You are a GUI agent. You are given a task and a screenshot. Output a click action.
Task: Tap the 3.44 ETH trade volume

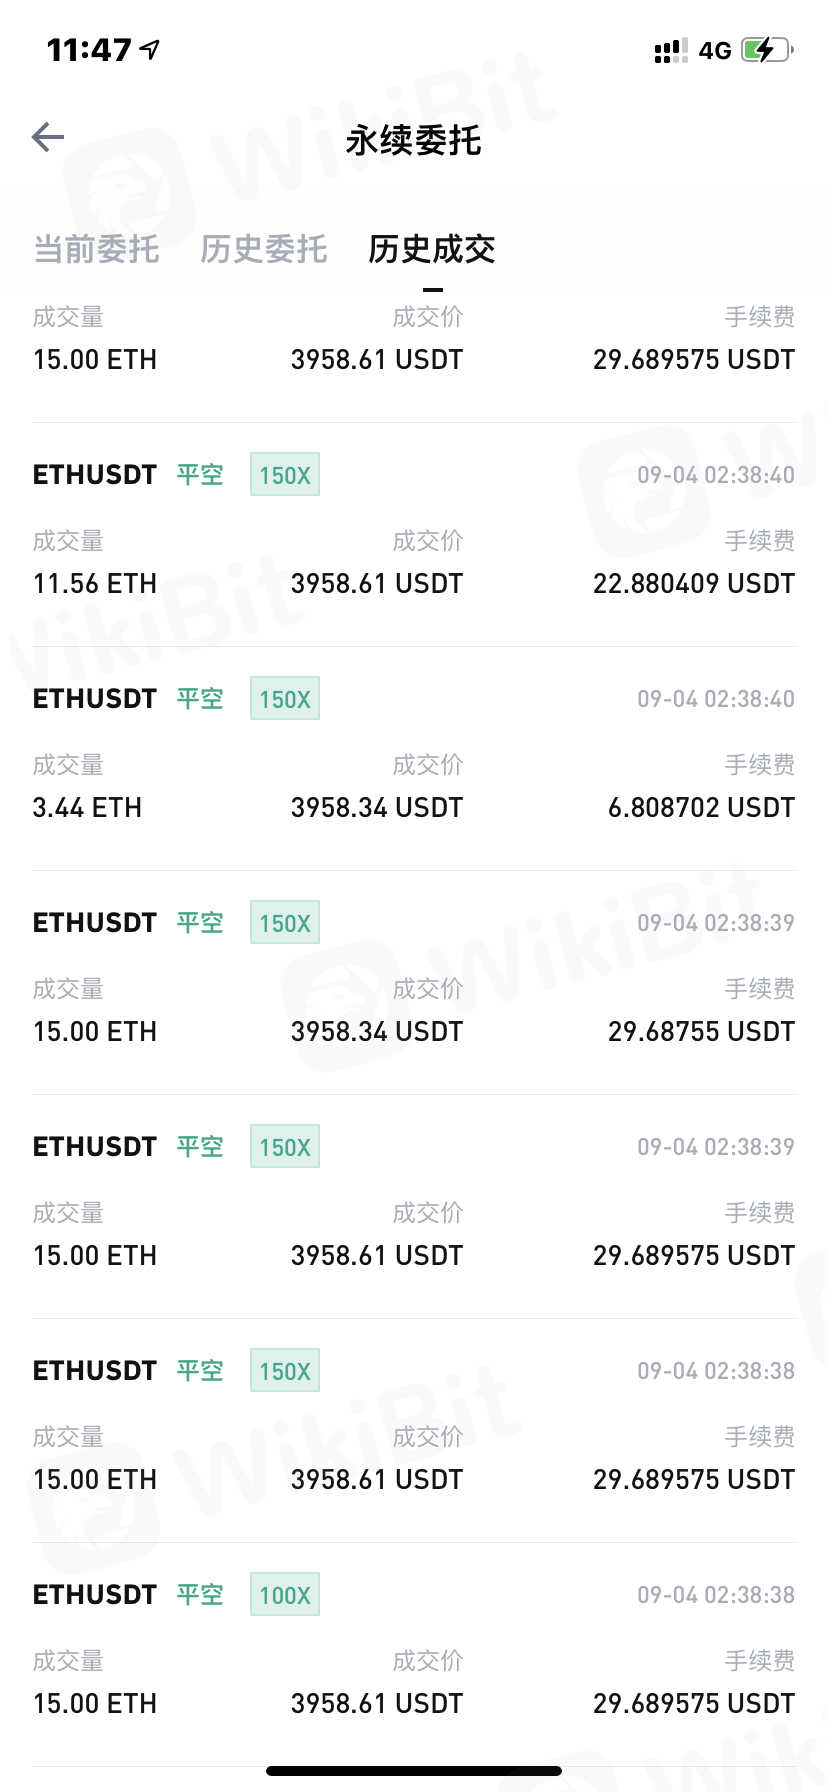tap(87, 807)
